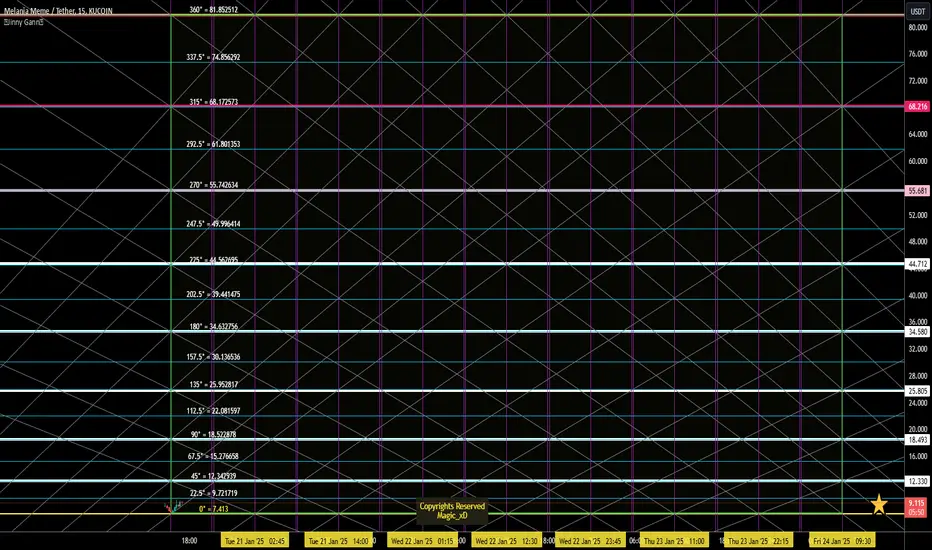This screenshot has width=932, height=550.
Task: Click the 22.5° = 9.721719 level label
Action: (213, 493)
